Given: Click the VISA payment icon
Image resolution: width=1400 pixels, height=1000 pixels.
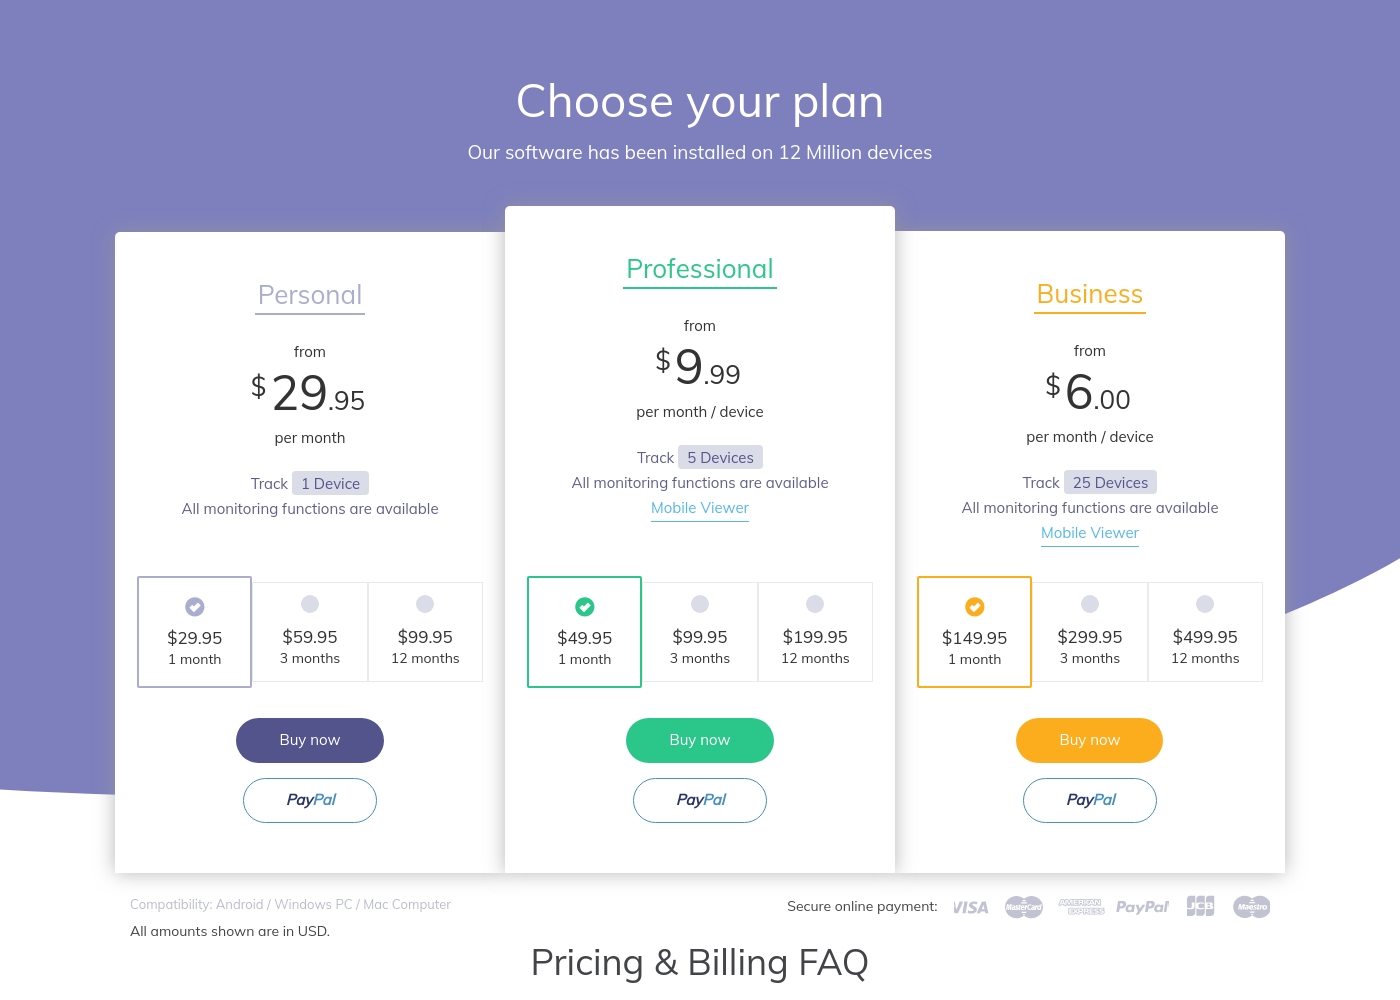Looking at the screenshot, I should tap(970, 907).
